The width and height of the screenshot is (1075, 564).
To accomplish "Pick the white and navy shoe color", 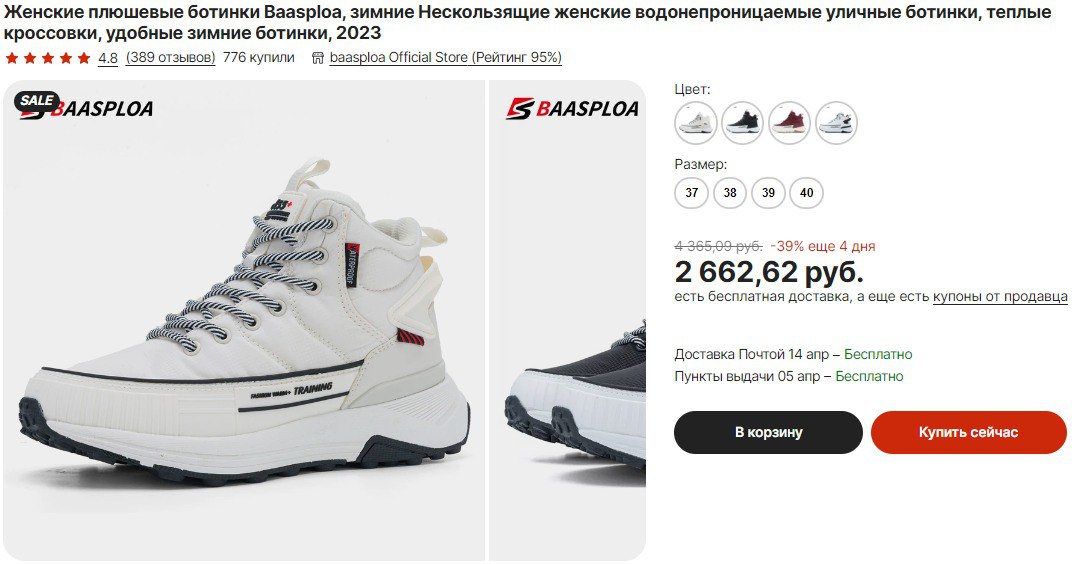I will [x=836, y=123].
